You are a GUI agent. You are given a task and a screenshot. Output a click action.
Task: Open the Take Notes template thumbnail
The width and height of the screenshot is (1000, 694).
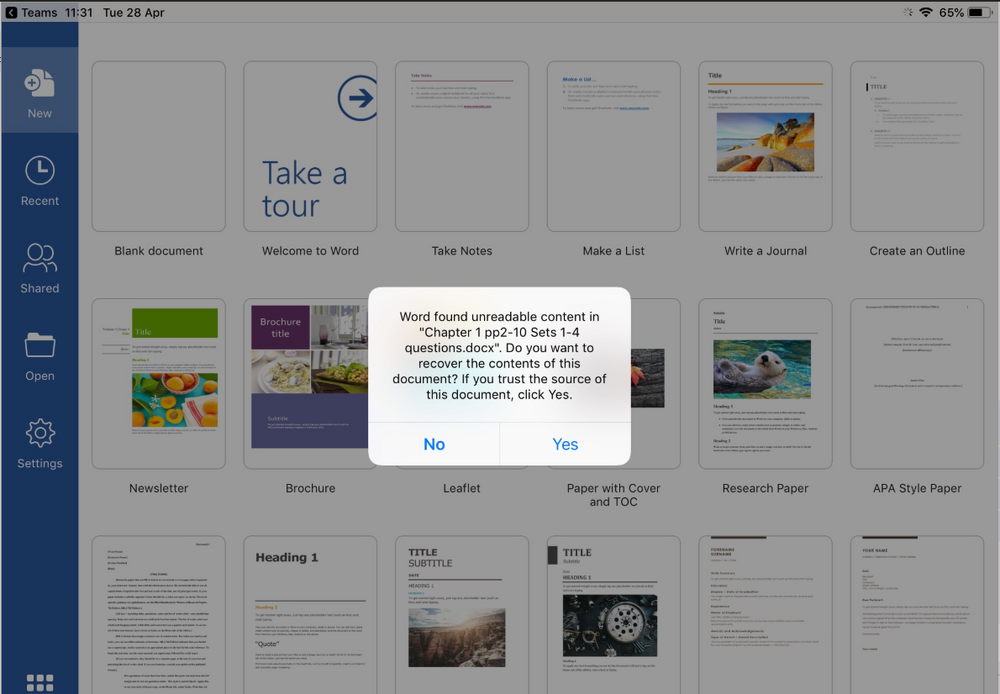pos(462,146)
